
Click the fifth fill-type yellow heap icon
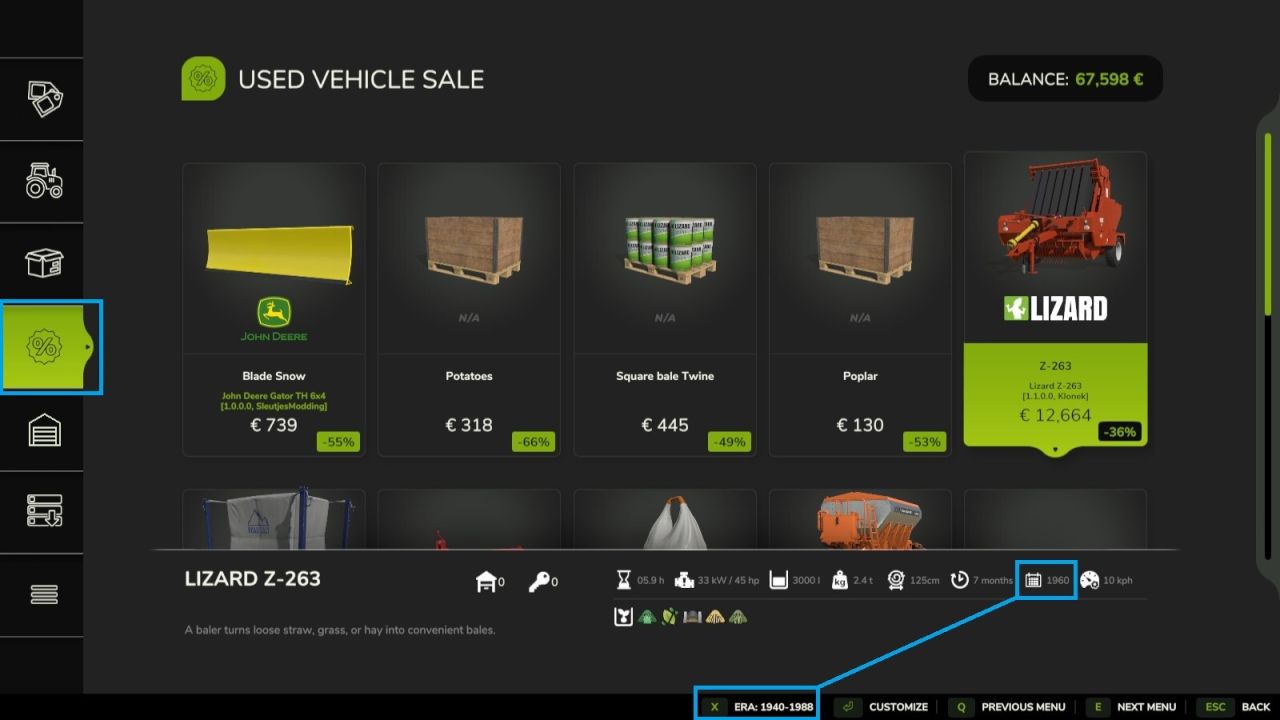[715, 617]
